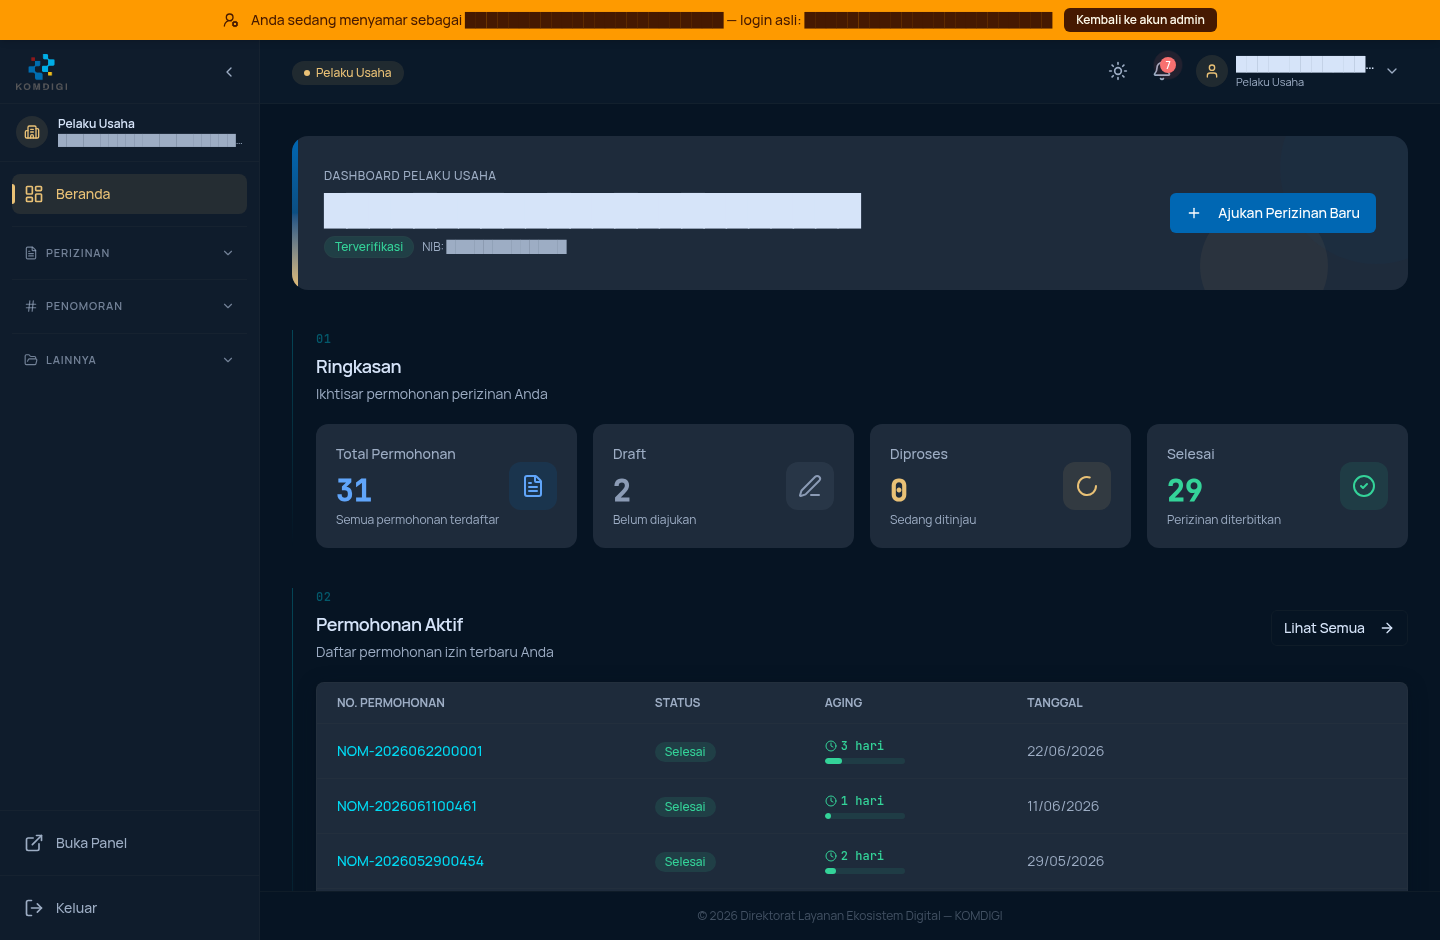Viewport: 1440px width, 940px height.
Task: Click the Ringkasan section heading
Action: click(x=358, y=367)
